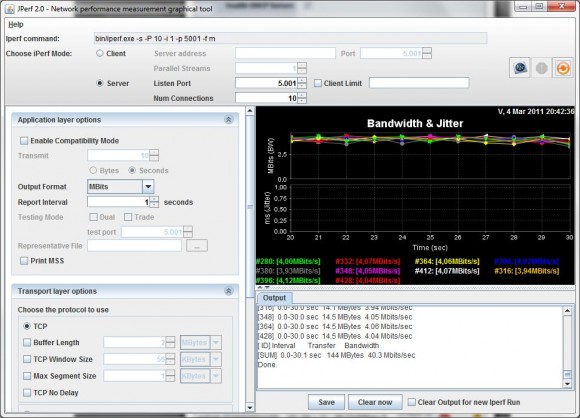Enable the Buffer Length checkbox
The width and height of the screenshot is (580, 418).
27,343
